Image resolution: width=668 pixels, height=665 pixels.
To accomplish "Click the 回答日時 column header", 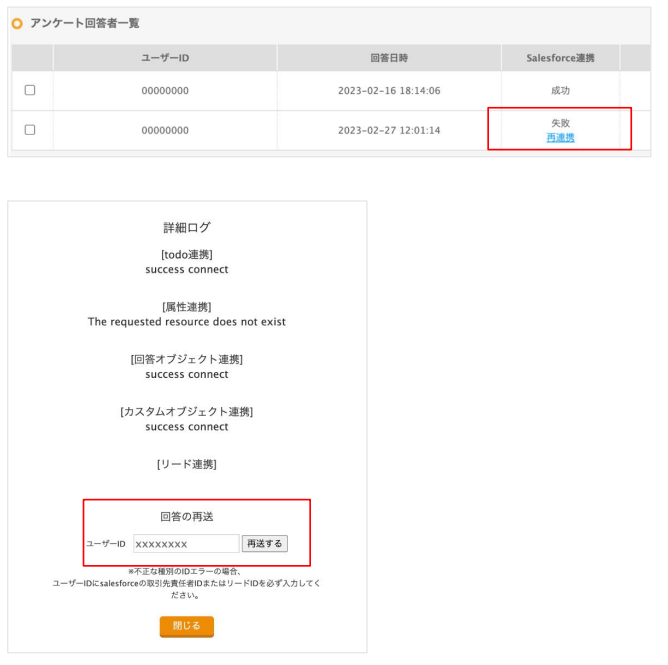I will 389,58.
